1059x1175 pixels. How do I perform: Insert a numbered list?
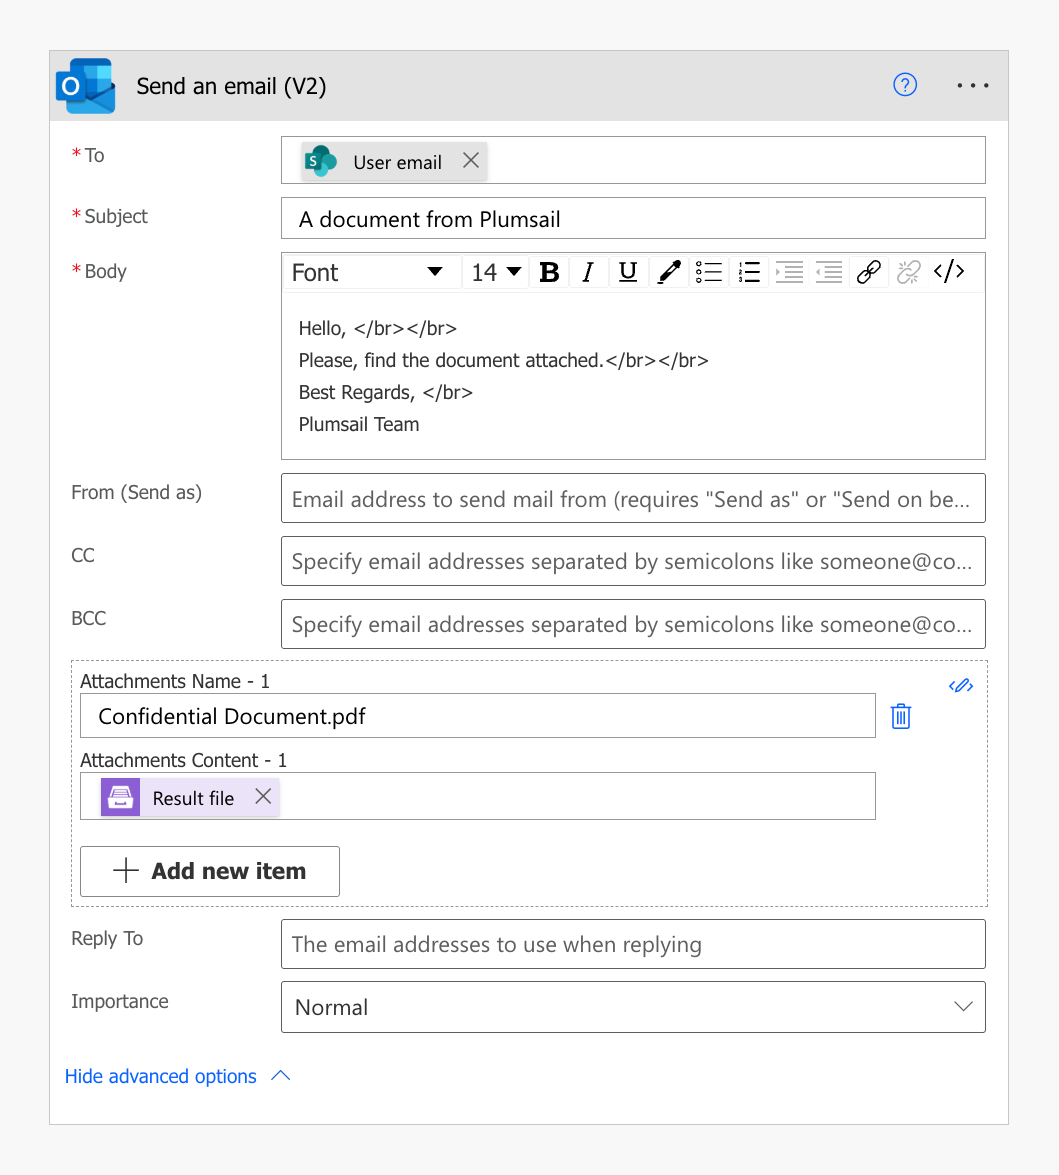pyautogui.click(x=748, y=271)
